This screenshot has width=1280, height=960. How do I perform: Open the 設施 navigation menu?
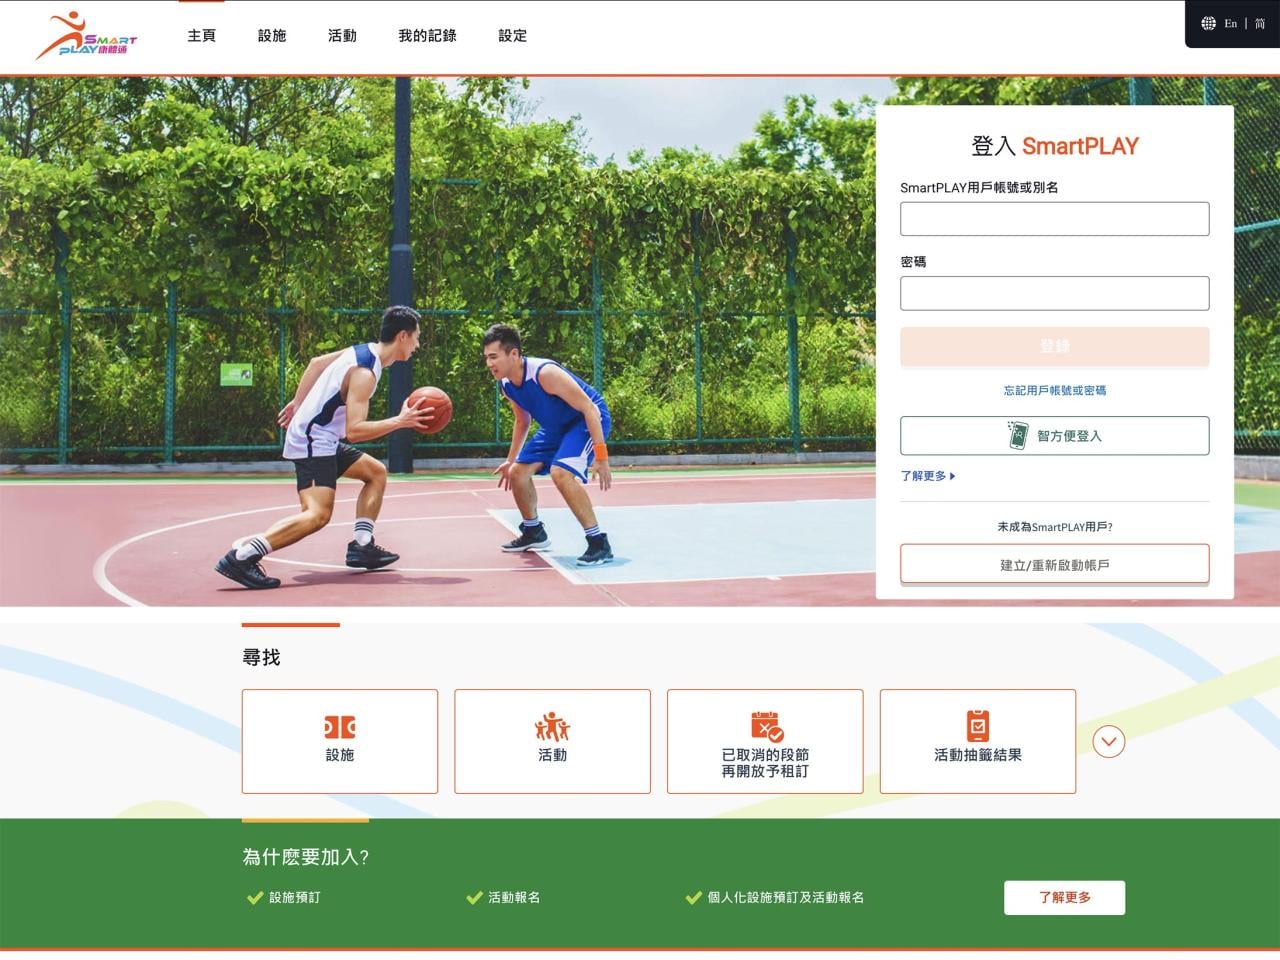pyautogui.click(x=272, y=36)
